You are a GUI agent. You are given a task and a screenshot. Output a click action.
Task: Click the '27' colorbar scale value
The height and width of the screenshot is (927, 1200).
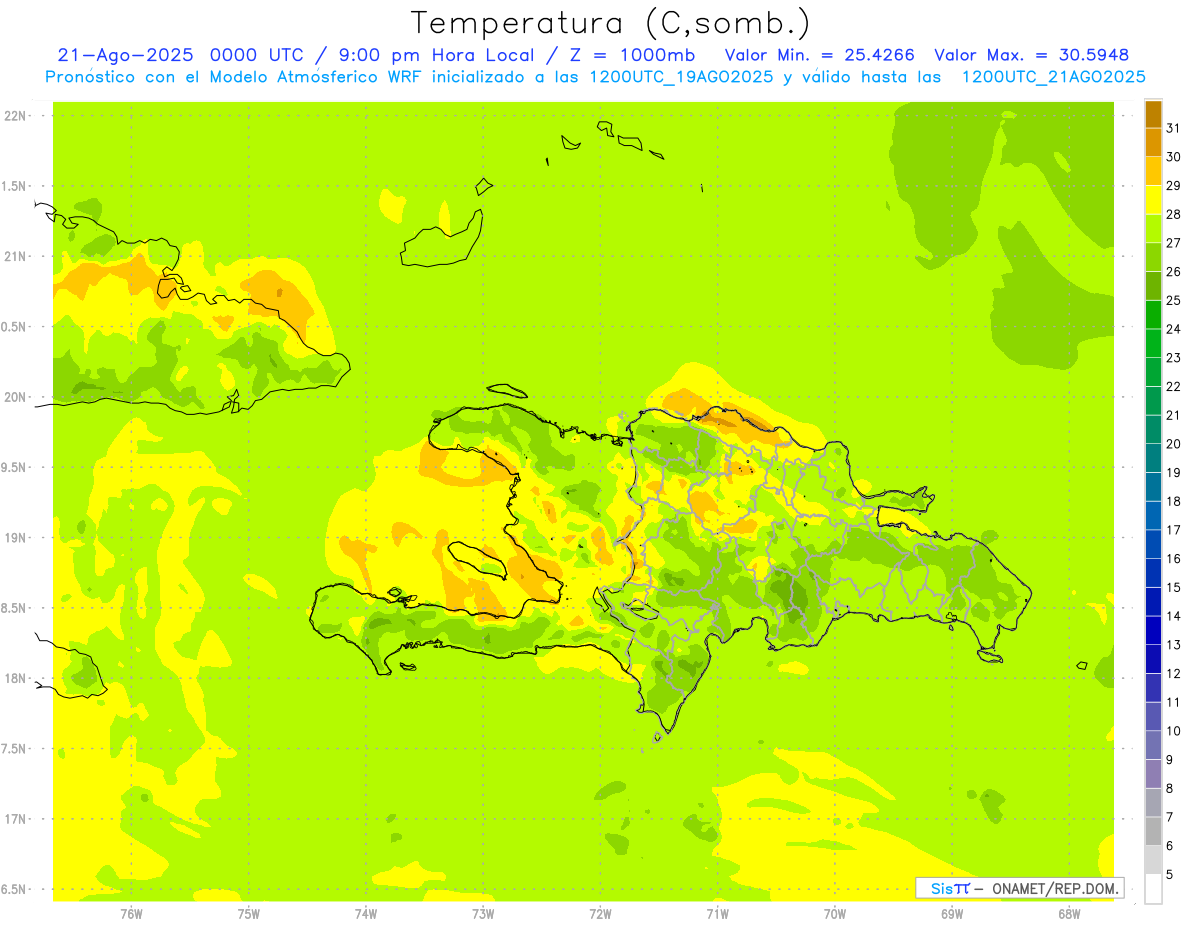point(1174,243)
